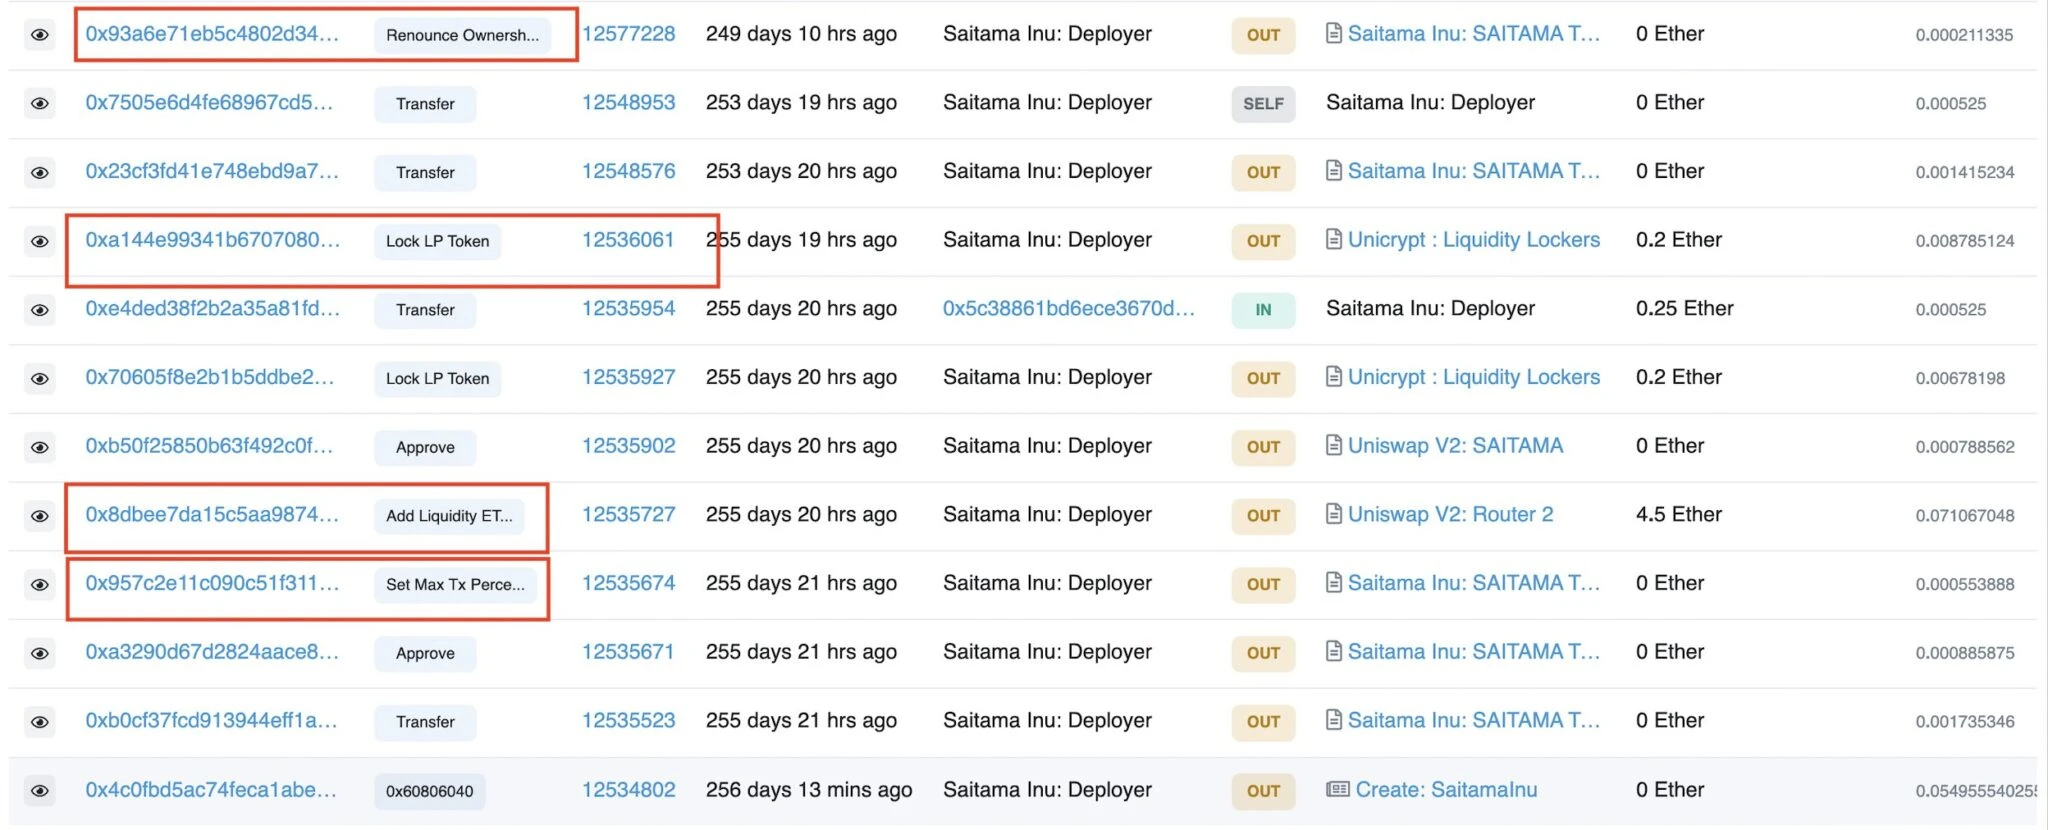
Task: Open Uniswap V2: SAITAMA address
Action: tap(1456, 446)
